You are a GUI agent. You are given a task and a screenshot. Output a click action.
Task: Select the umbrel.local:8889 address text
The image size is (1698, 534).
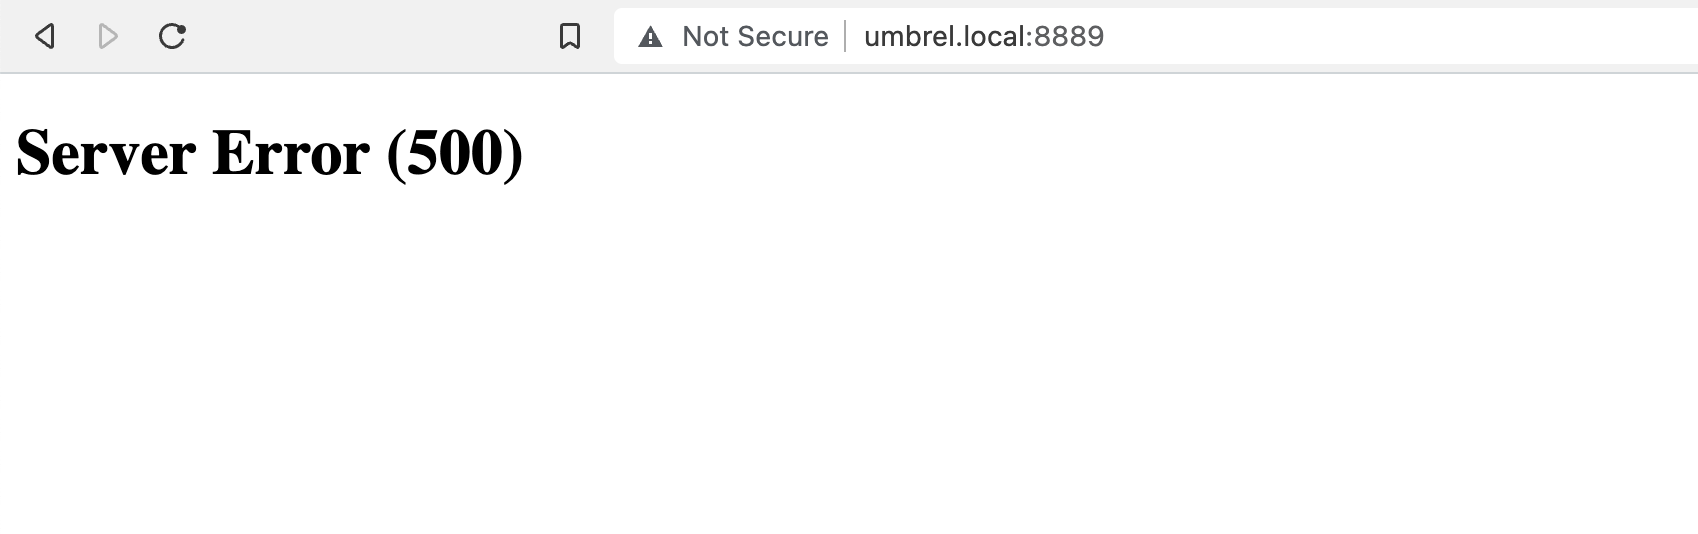pyautogui.click(x=984, y=37)
